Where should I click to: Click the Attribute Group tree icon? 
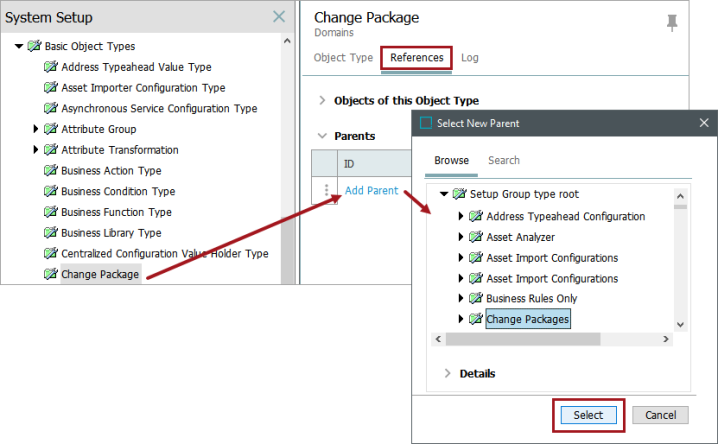click(50, 129)
